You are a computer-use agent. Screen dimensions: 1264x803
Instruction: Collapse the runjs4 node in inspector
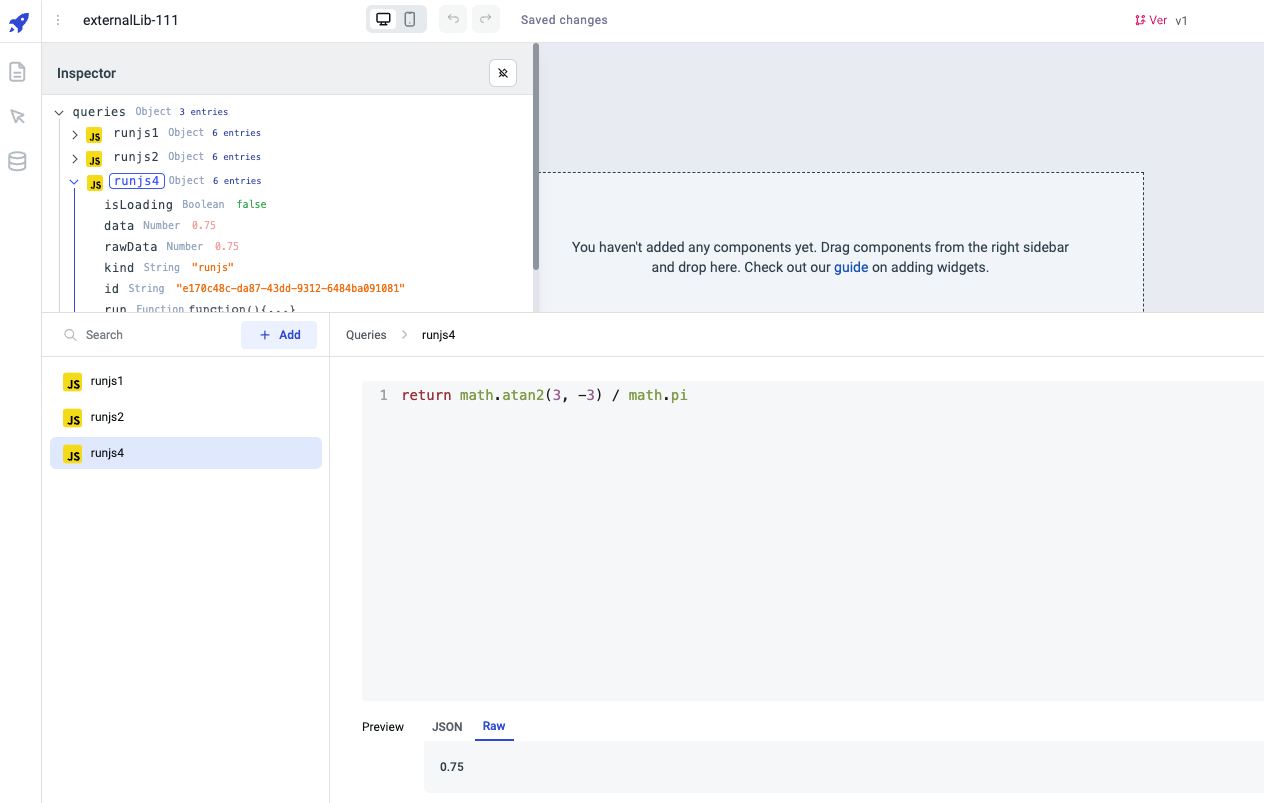(x=75, y=182)
